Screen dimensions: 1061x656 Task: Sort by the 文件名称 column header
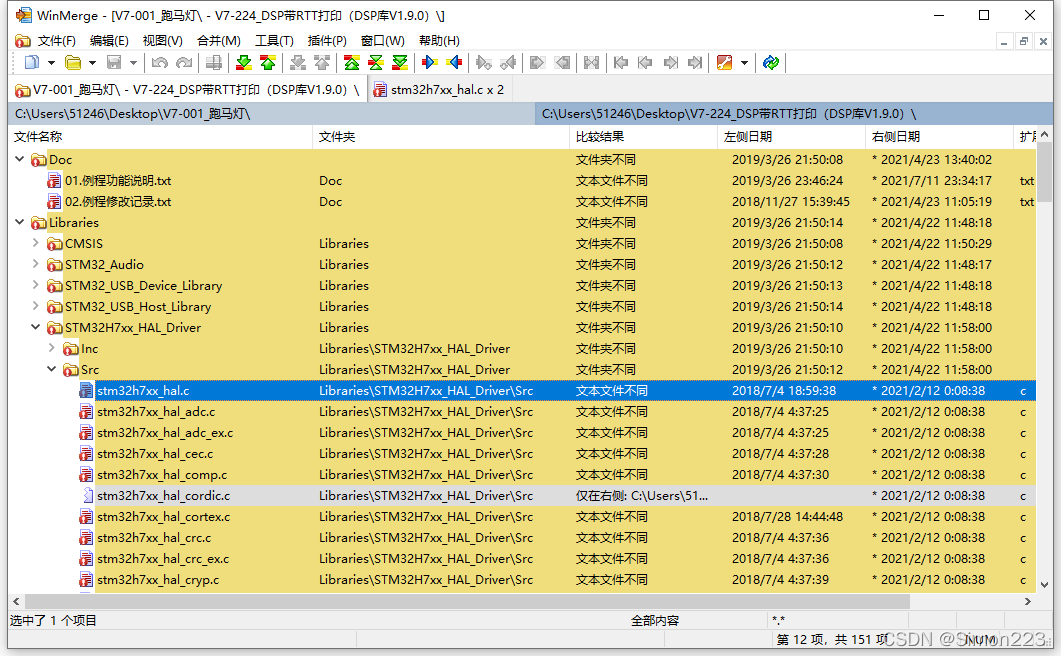point(160,137)
